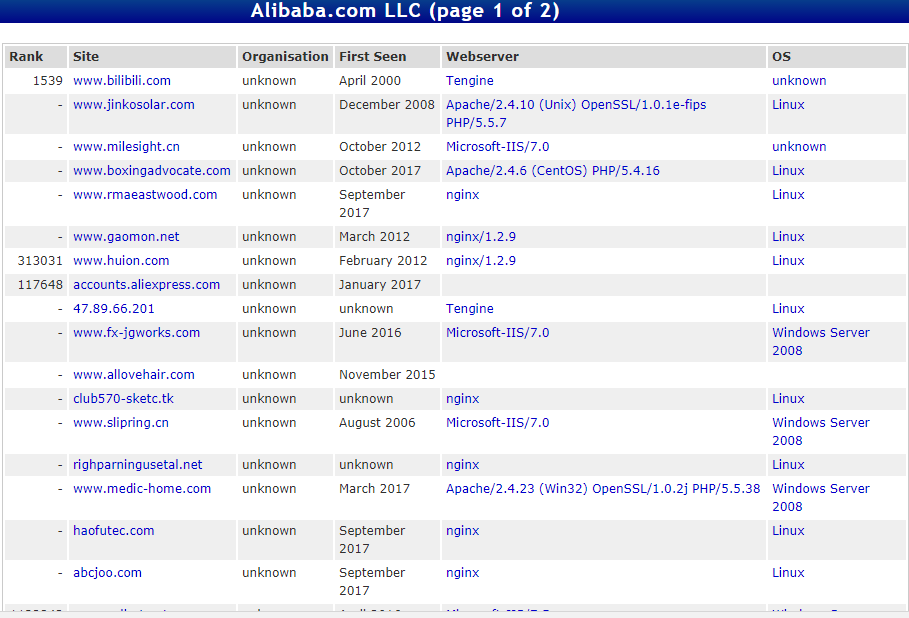Visit www.allovehair.com link

134,375
